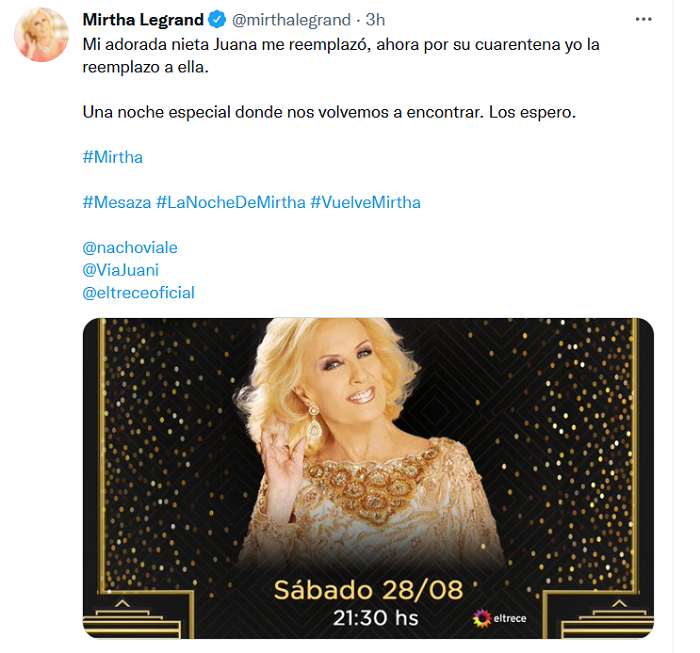
Task: Open the @mirthalegrand handle
Action: (291, 20)
